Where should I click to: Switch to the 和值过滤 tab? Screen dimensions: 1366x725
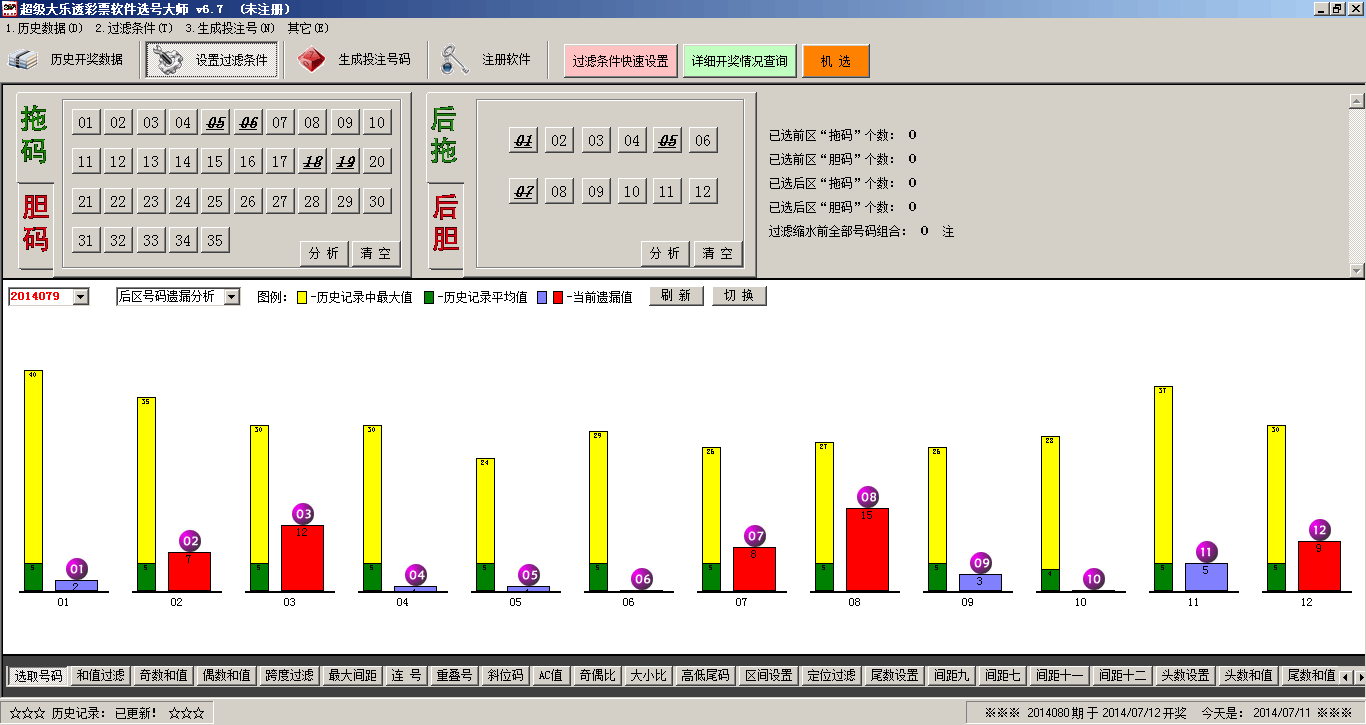click(101, 676)
